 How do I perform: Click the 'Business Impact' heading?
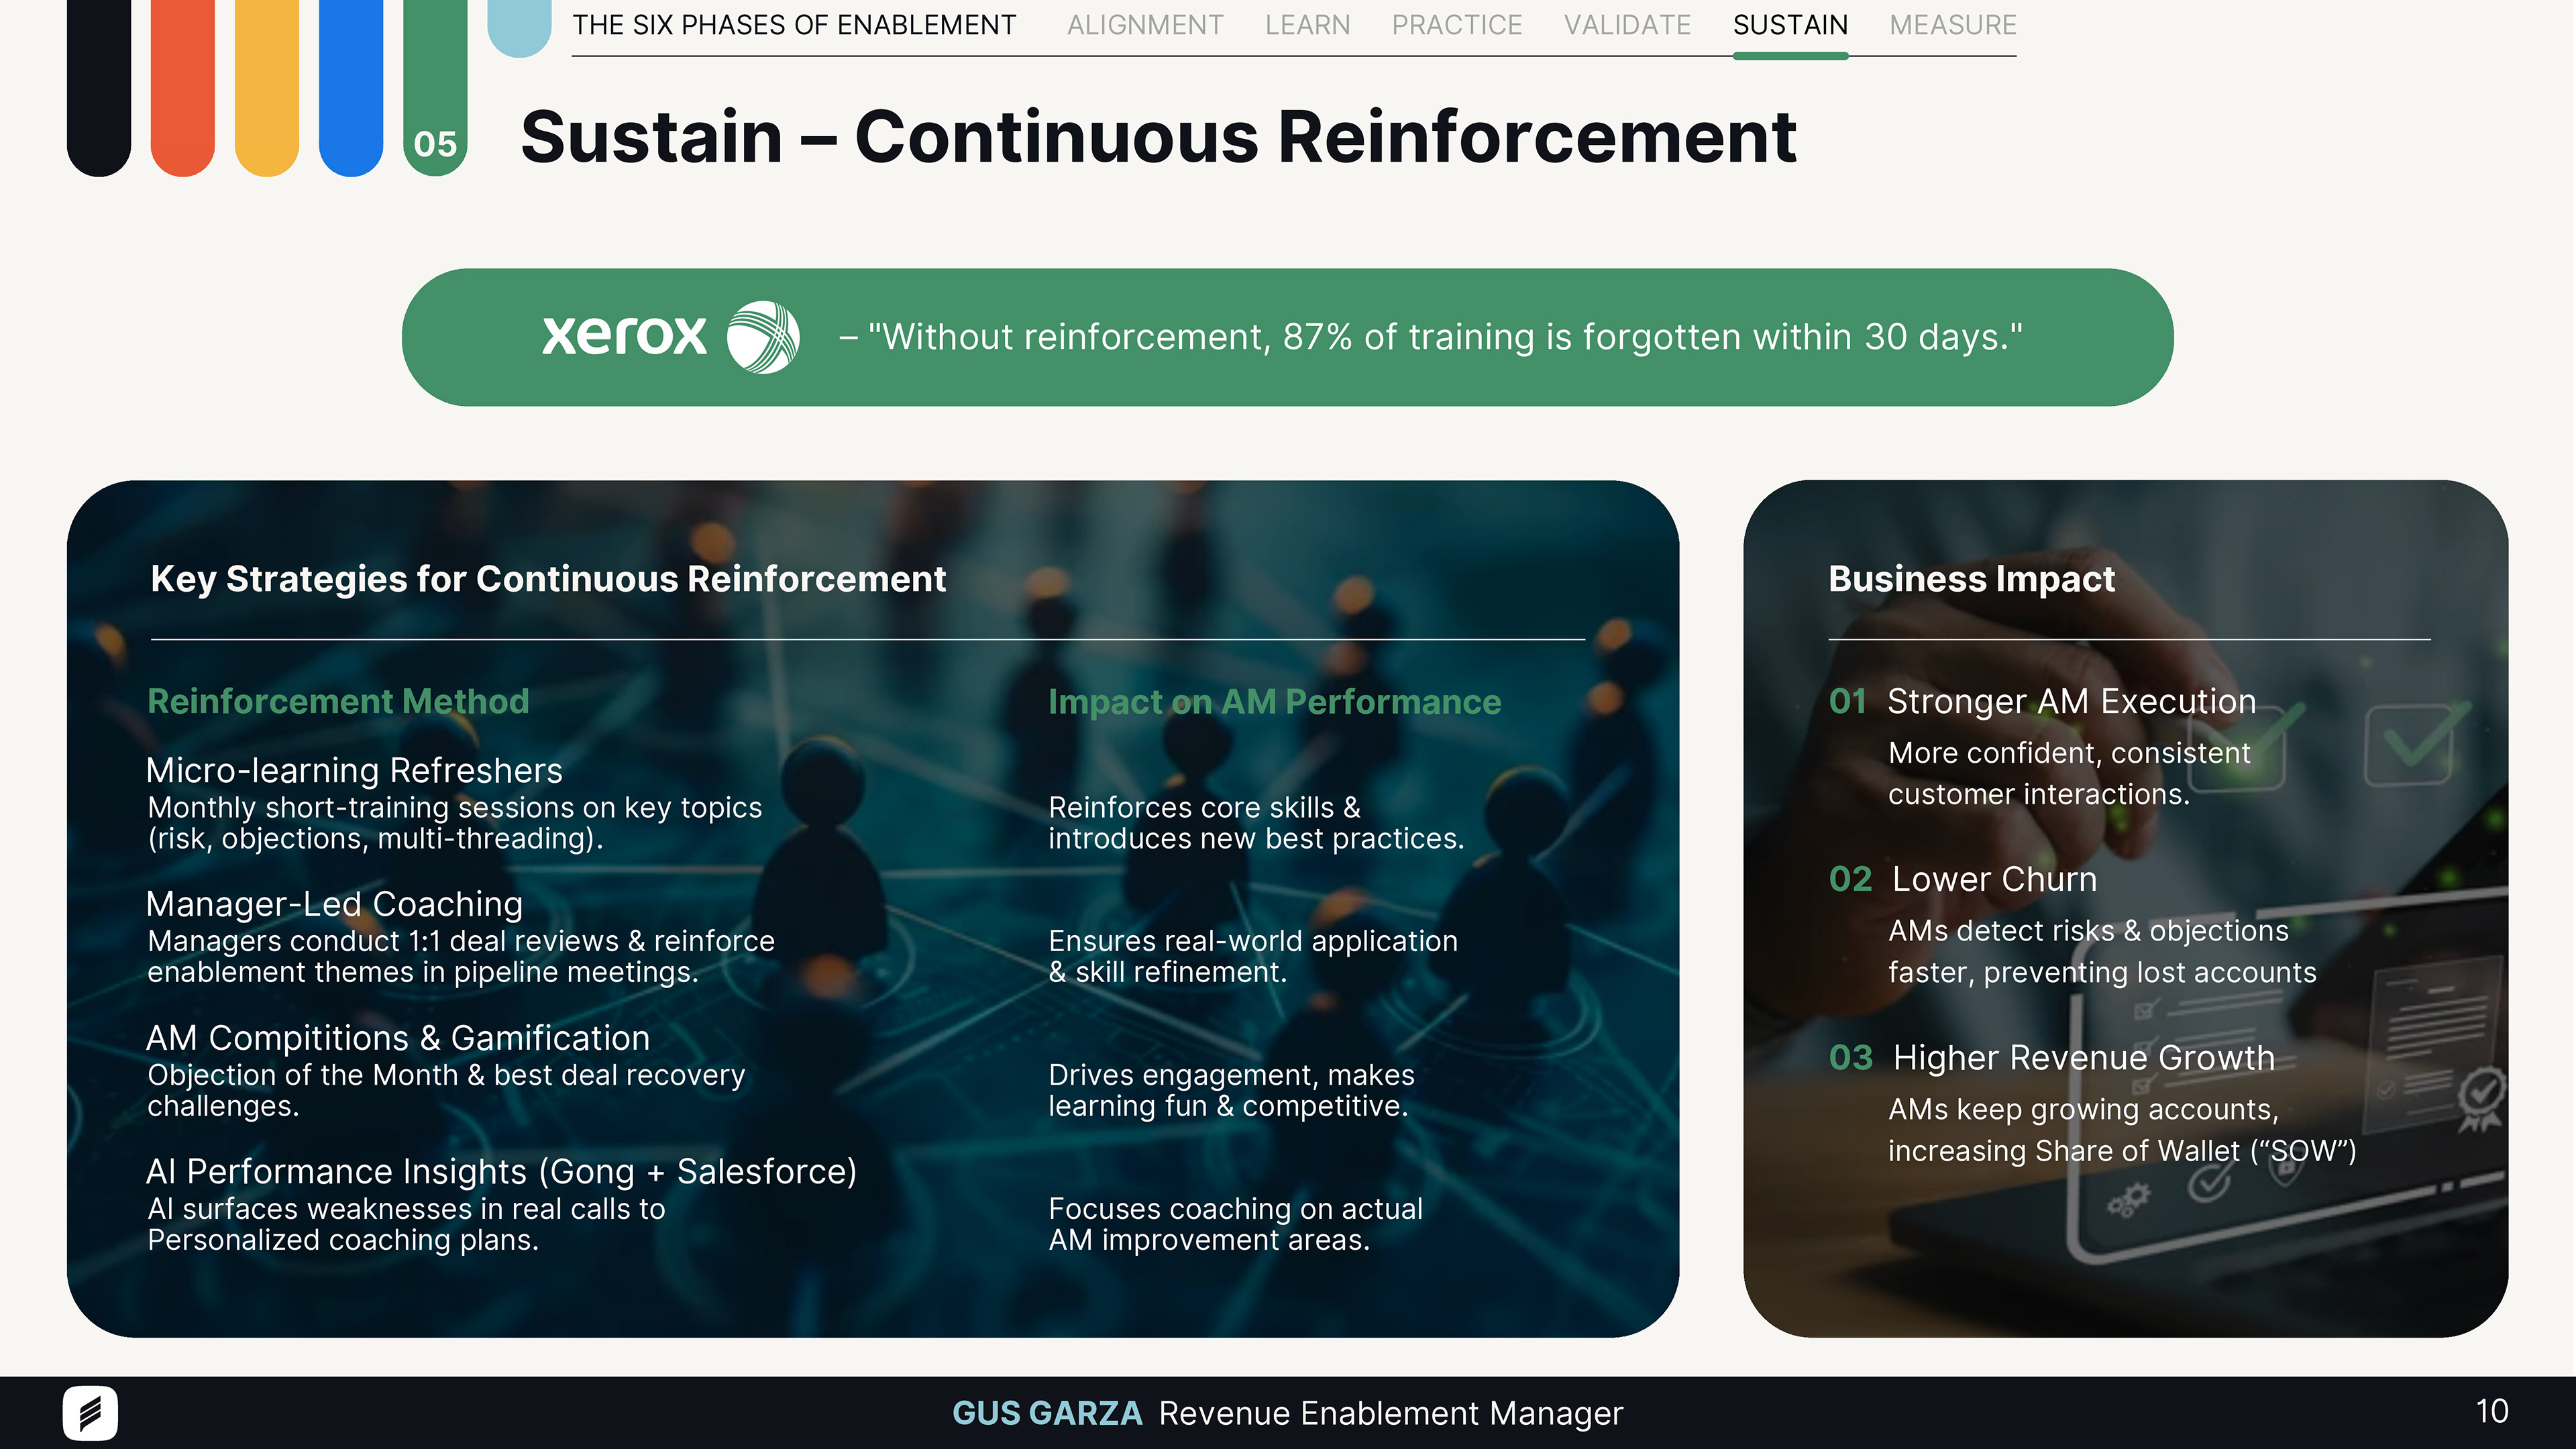tap(1971, 579)
